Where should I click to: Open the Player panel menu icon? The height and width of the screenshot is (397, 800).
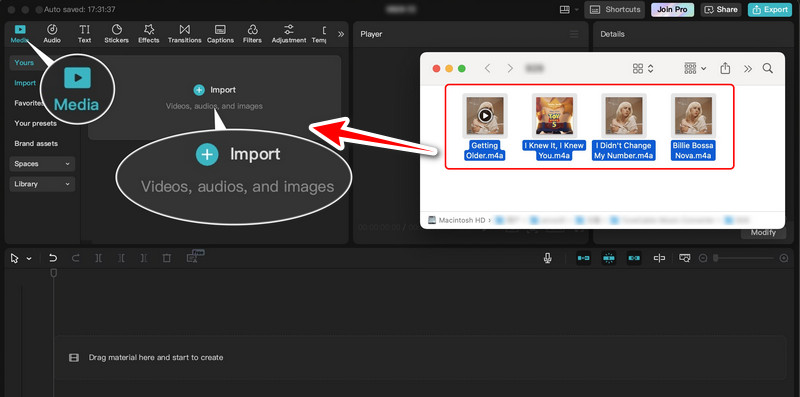point(574,34)
